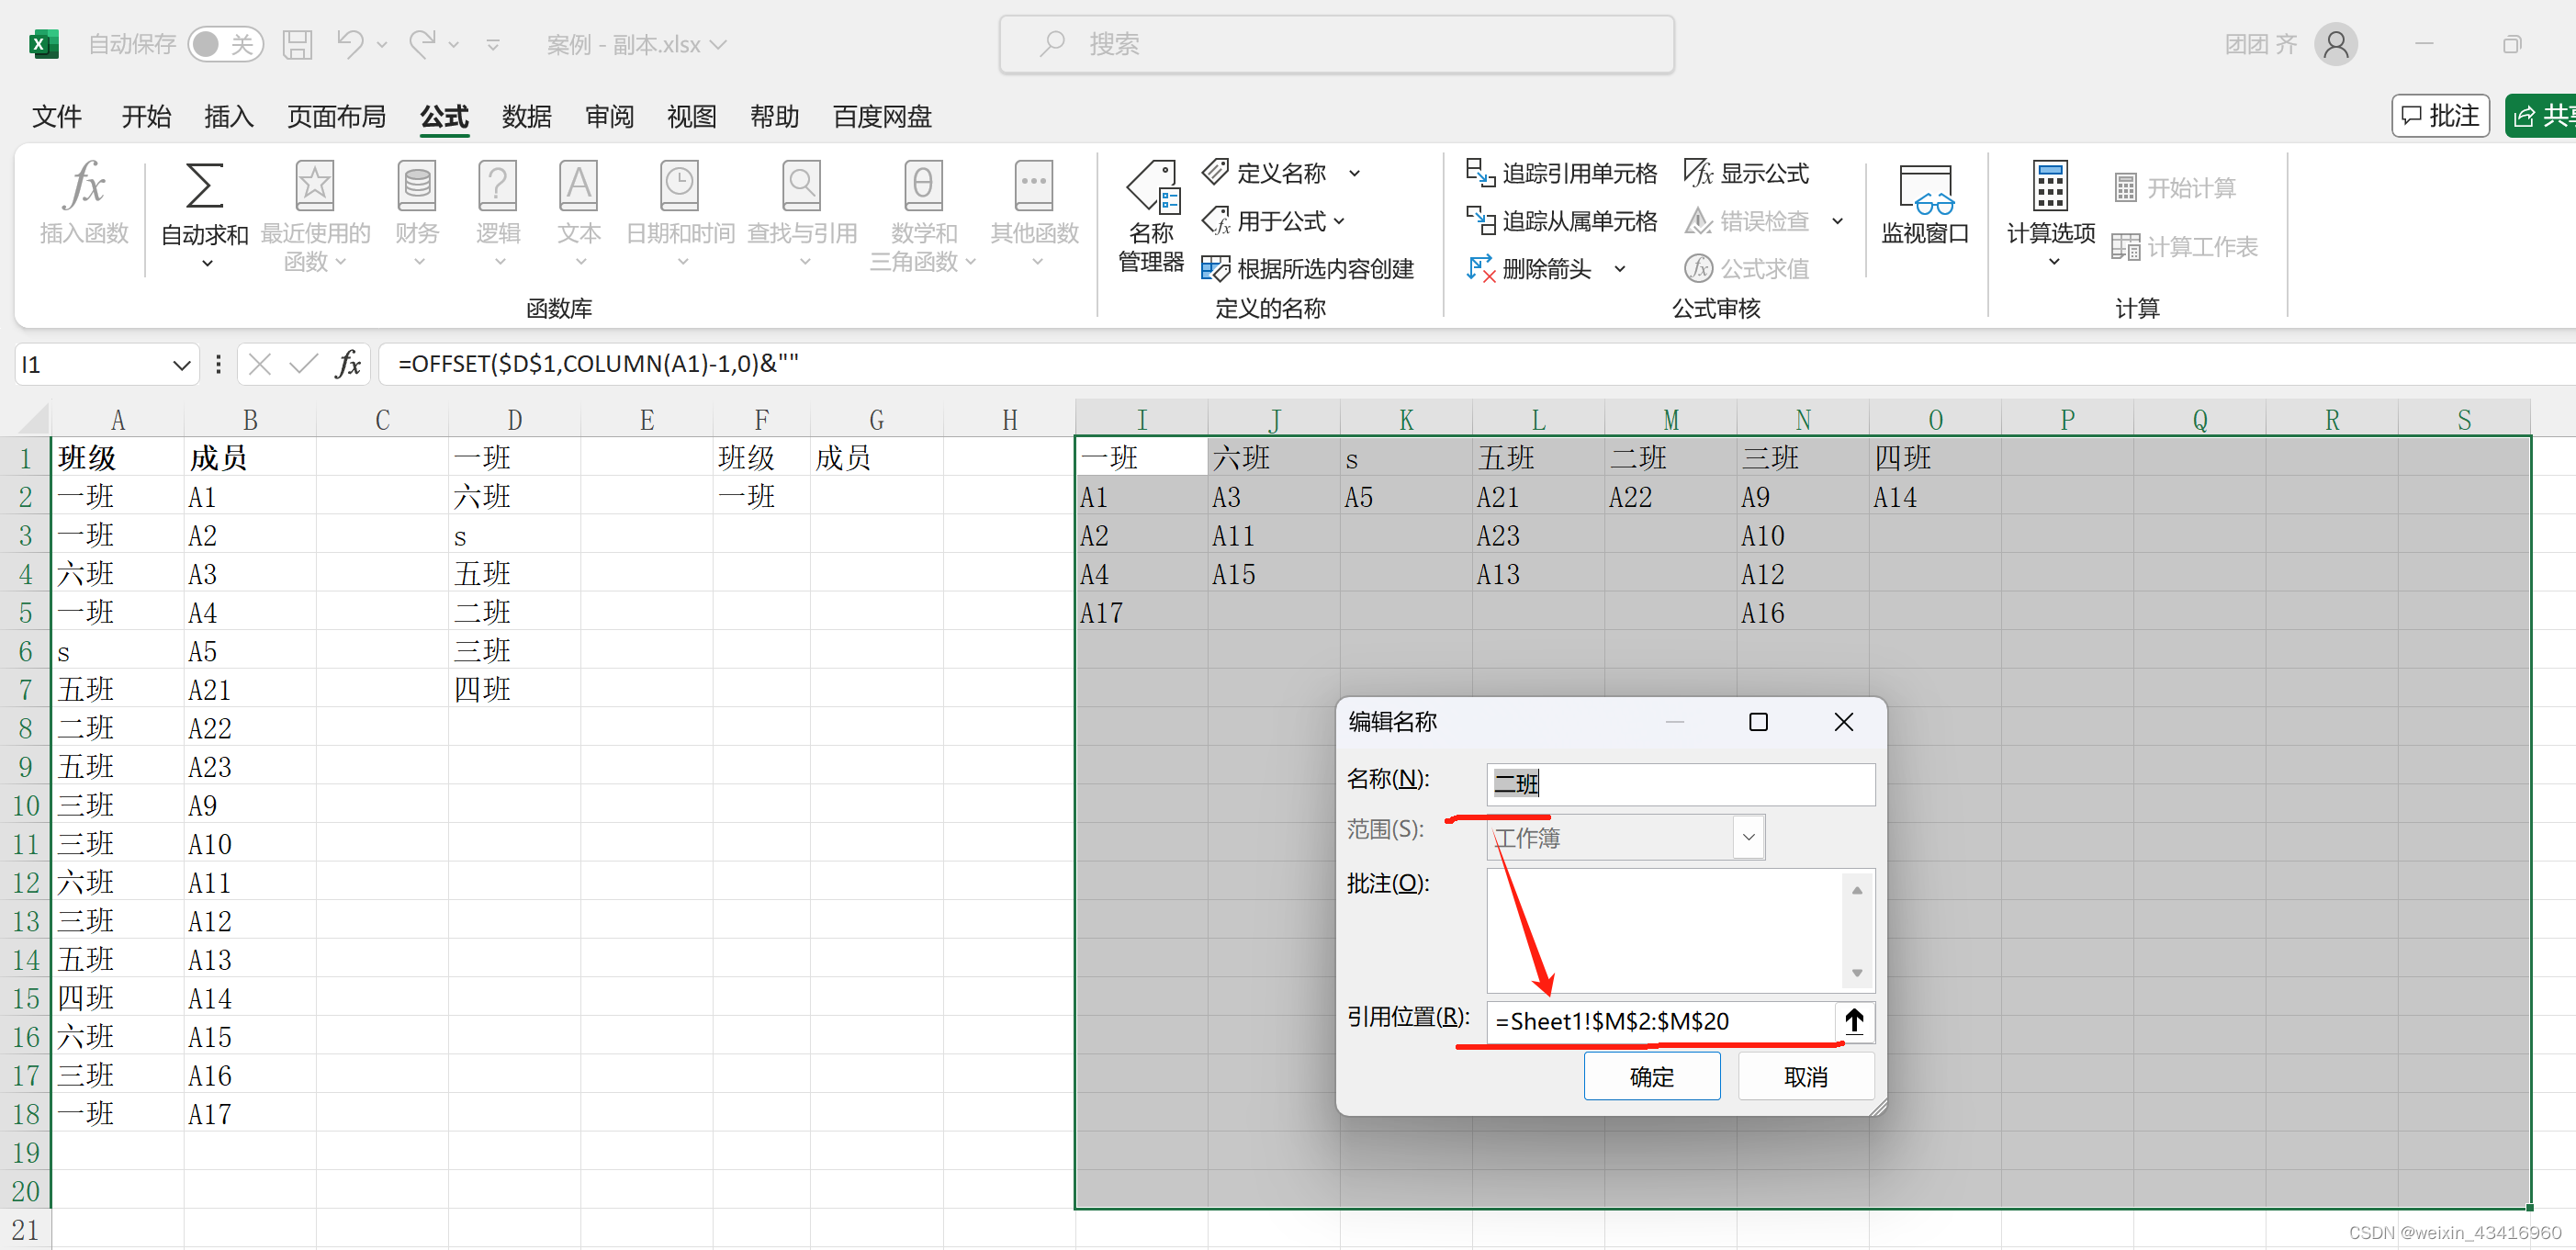
Task: Switch to the 数据 (Data) tab
Action: [x=527, y=117]
